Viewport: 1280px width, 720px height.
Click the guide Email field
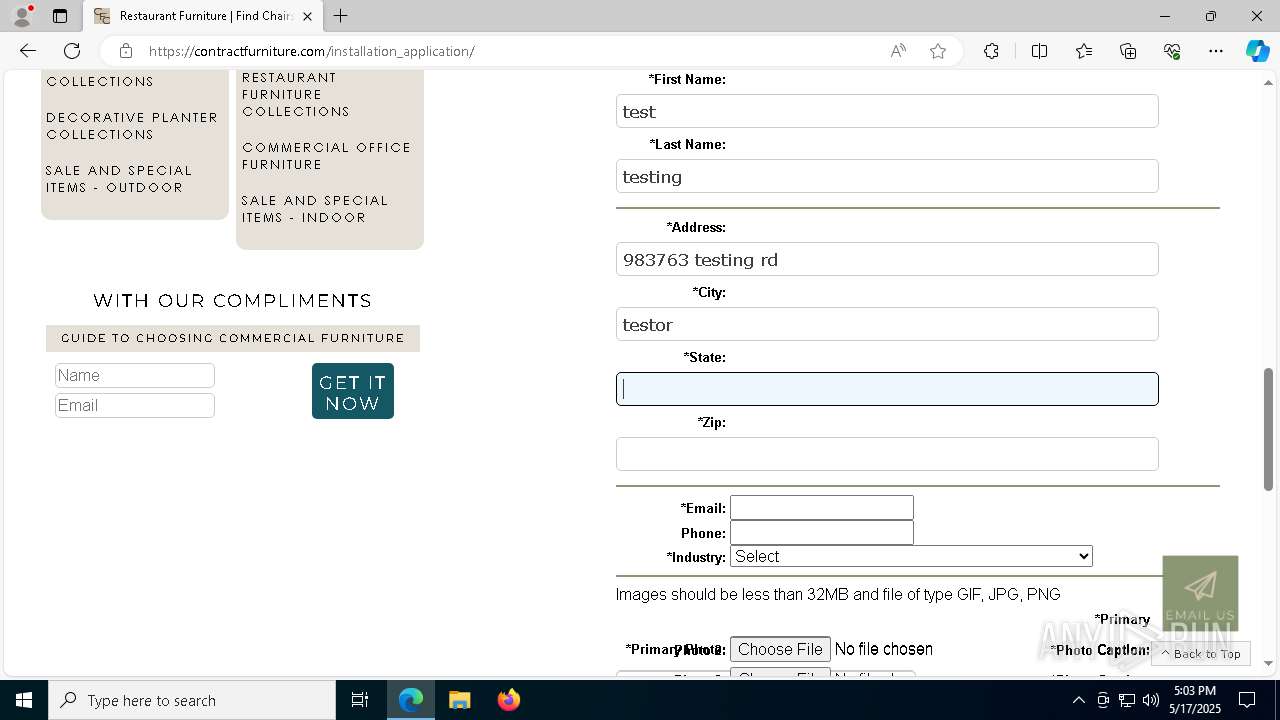[x=135, y=405]
